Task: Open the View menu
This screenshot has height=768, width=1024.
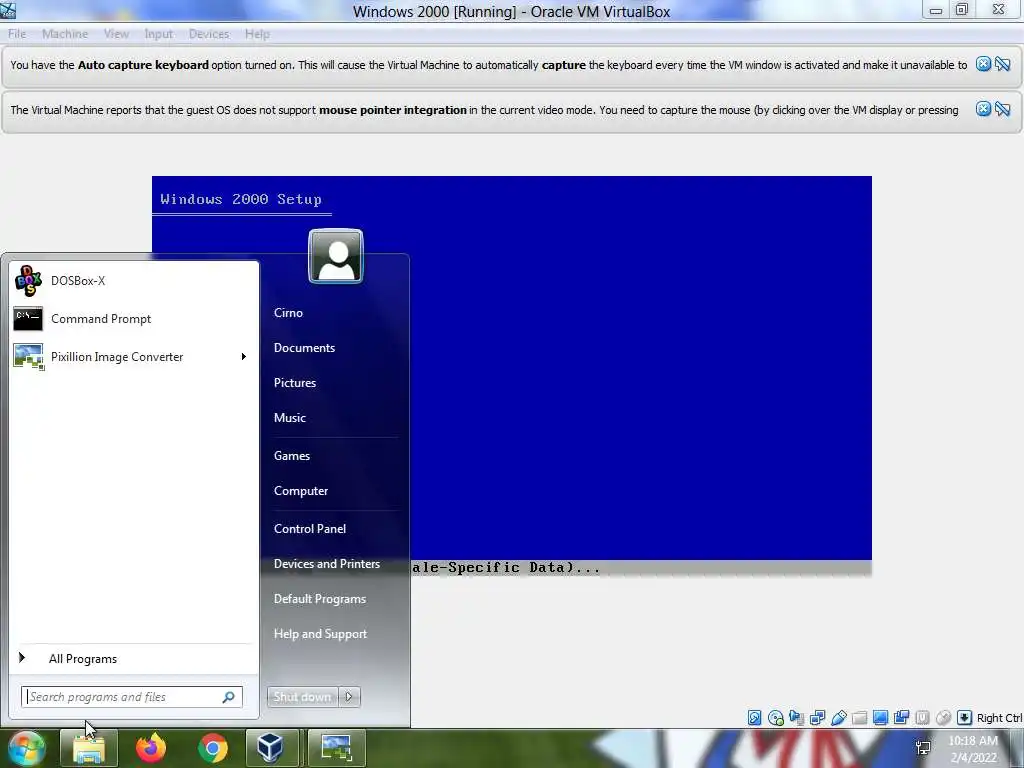Action: click(x=116, y=34)
